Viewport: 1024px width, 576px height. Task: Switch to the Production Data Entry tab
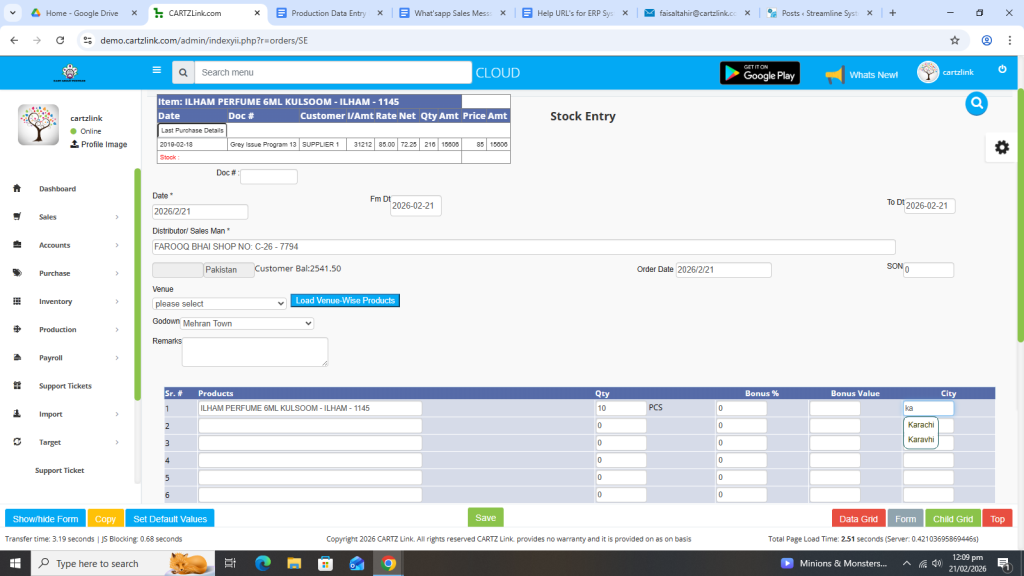pyautogui.click(x=332, y=13)
